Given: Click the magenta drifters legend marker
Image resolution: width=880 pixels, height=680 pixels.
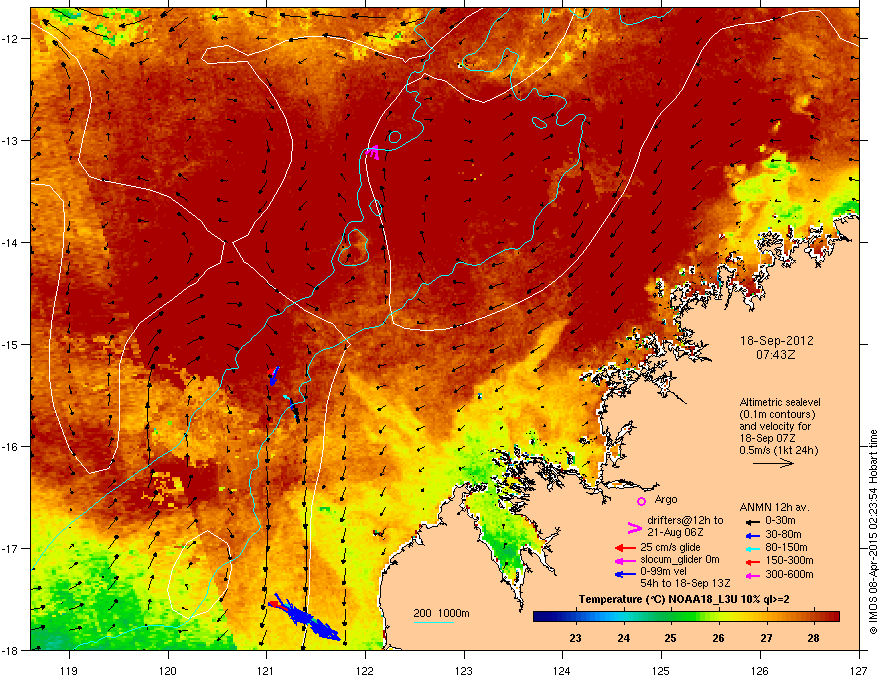Looking at the screenshot, I should click(x=634, y=527).
